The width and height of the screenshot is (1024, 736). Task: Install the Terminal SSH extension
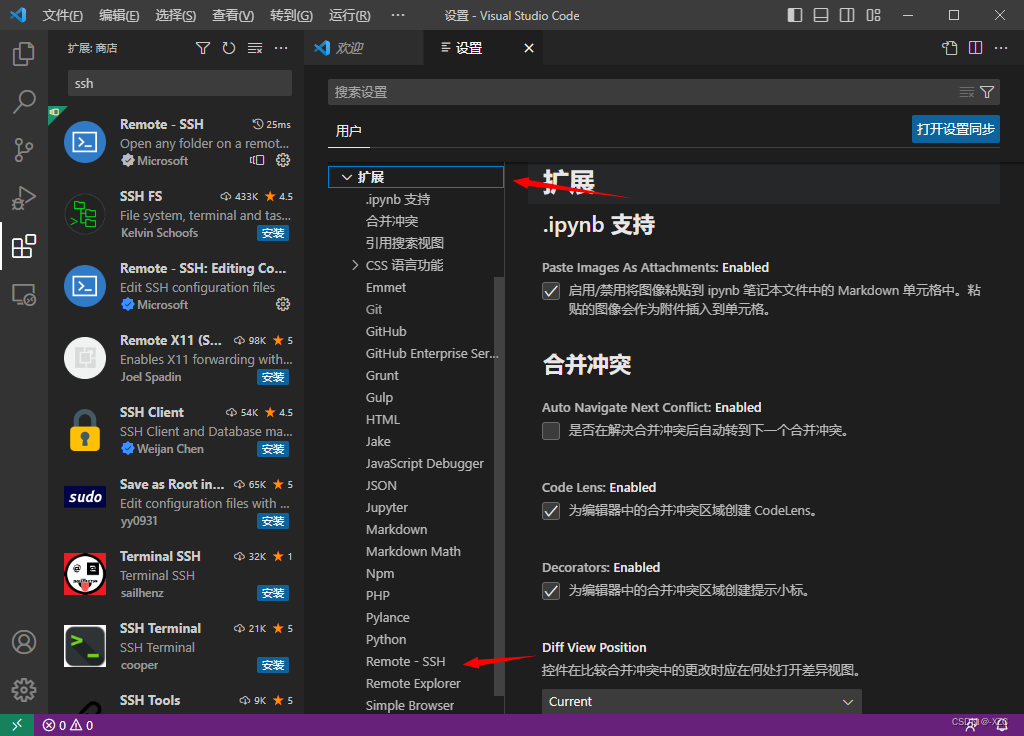click(x=273, y=593)
